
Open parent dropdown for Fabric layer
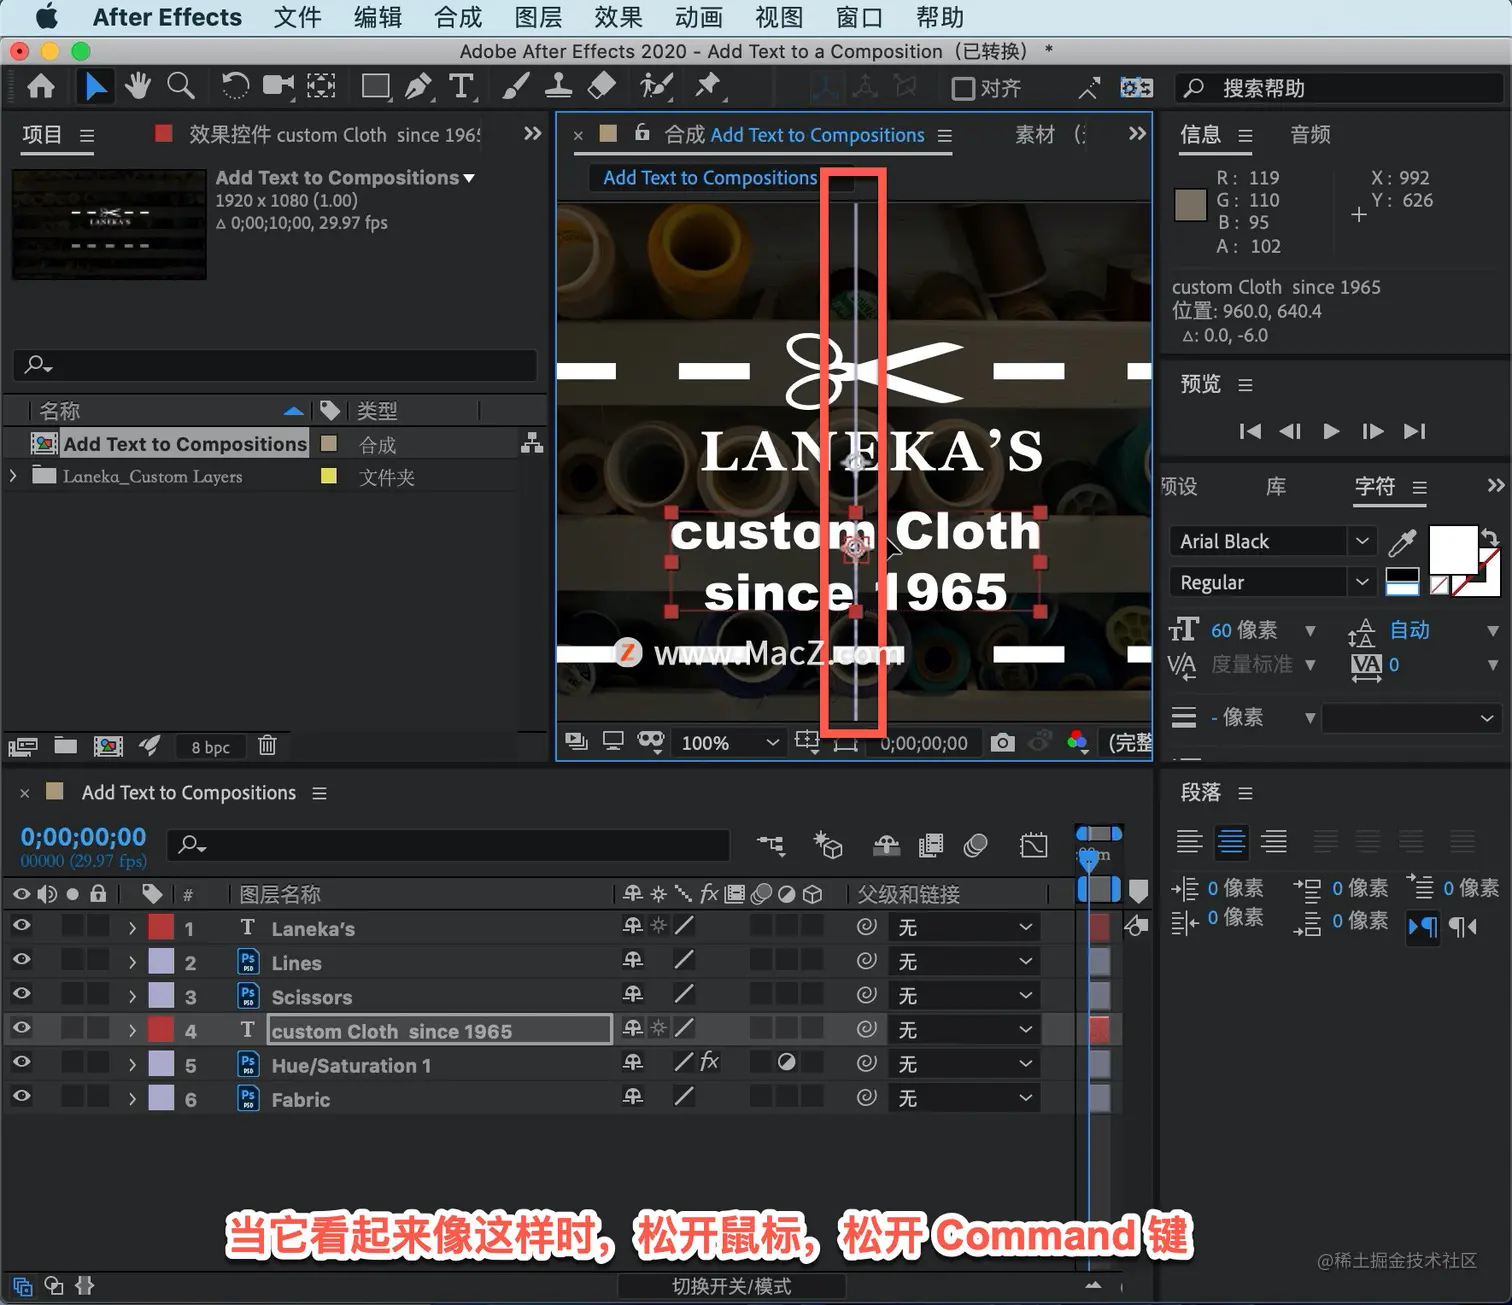[x=964, y=1098]
